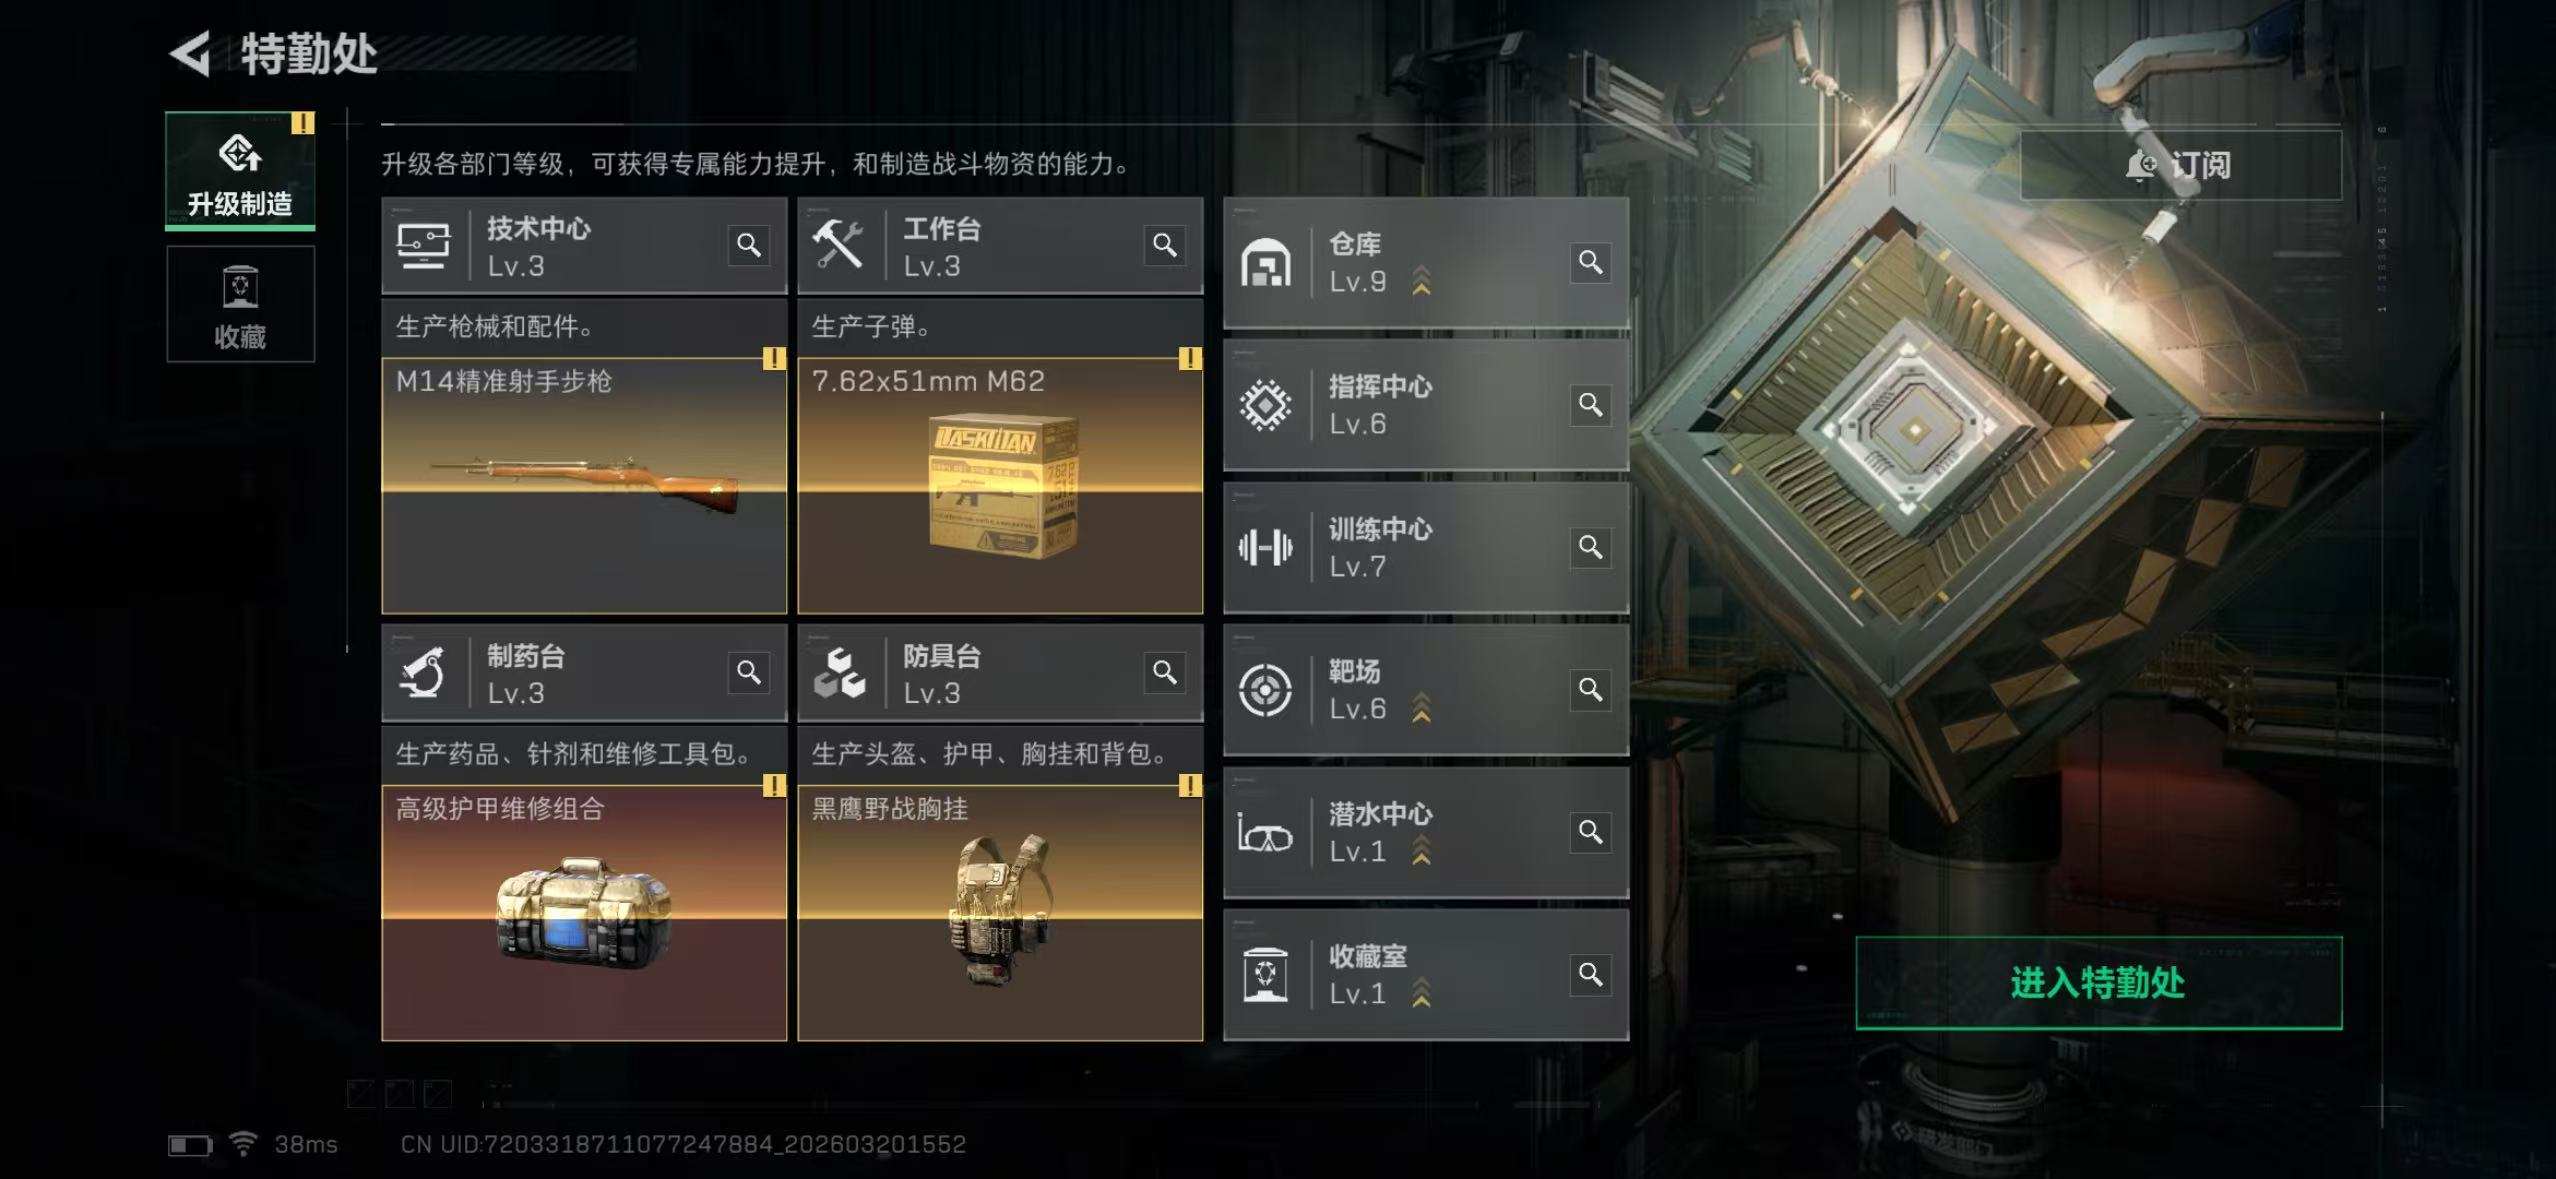Screen dimensions: 2556x1179
Task: Click the magnifier icon on 潜水中心
Action: (1591, 832)
